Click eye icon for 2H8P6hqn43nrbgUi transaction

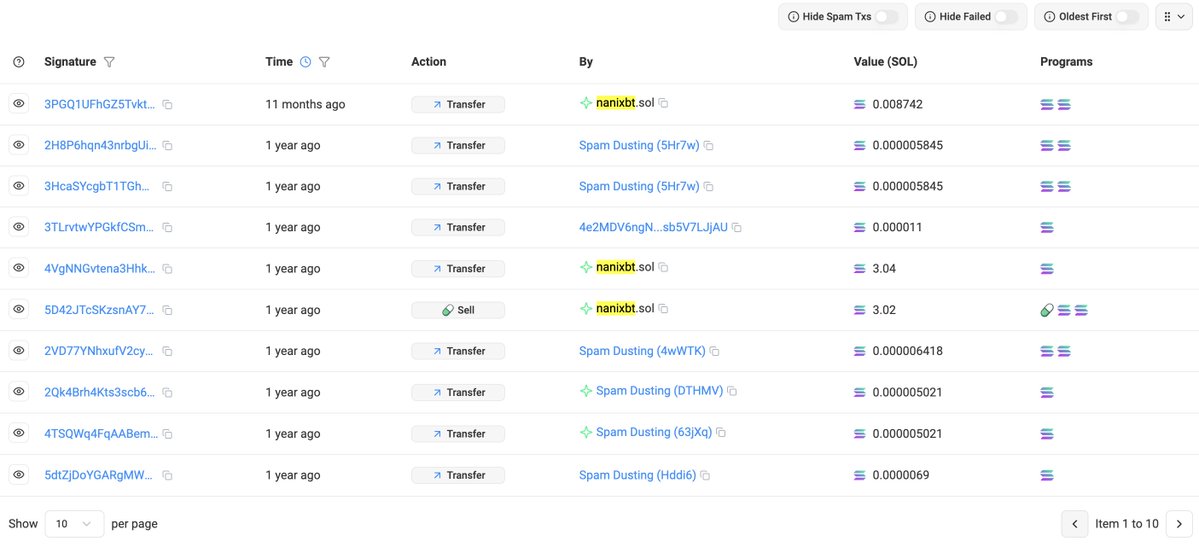click(19, 145)
